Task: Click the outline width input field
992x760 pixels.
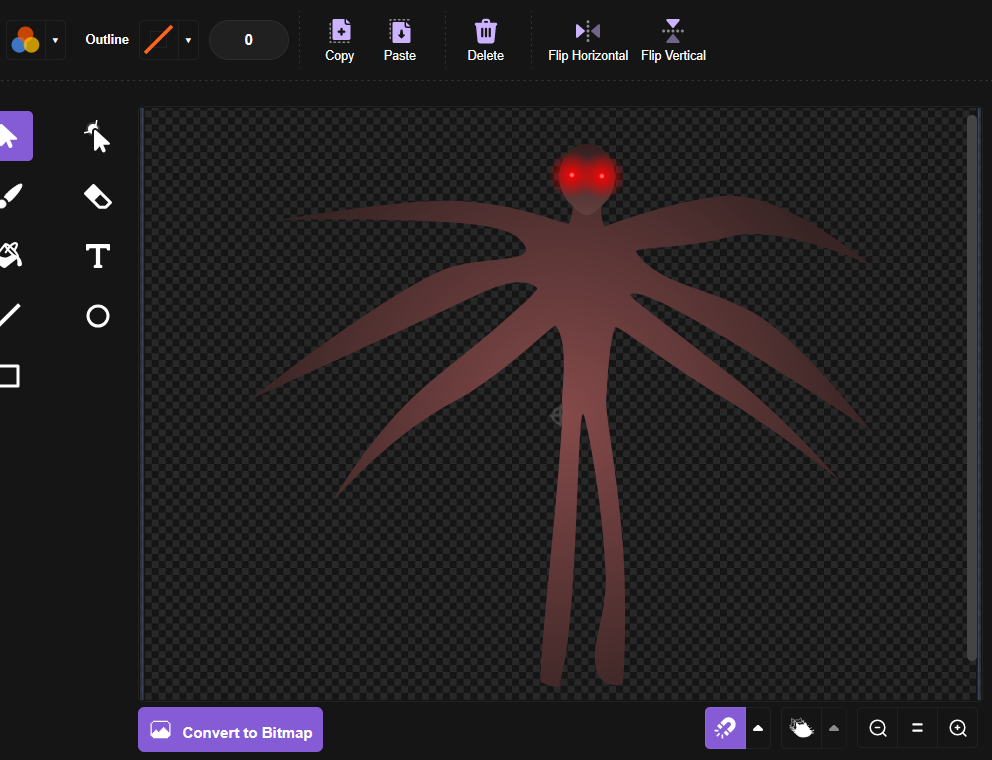Action: 249,40
